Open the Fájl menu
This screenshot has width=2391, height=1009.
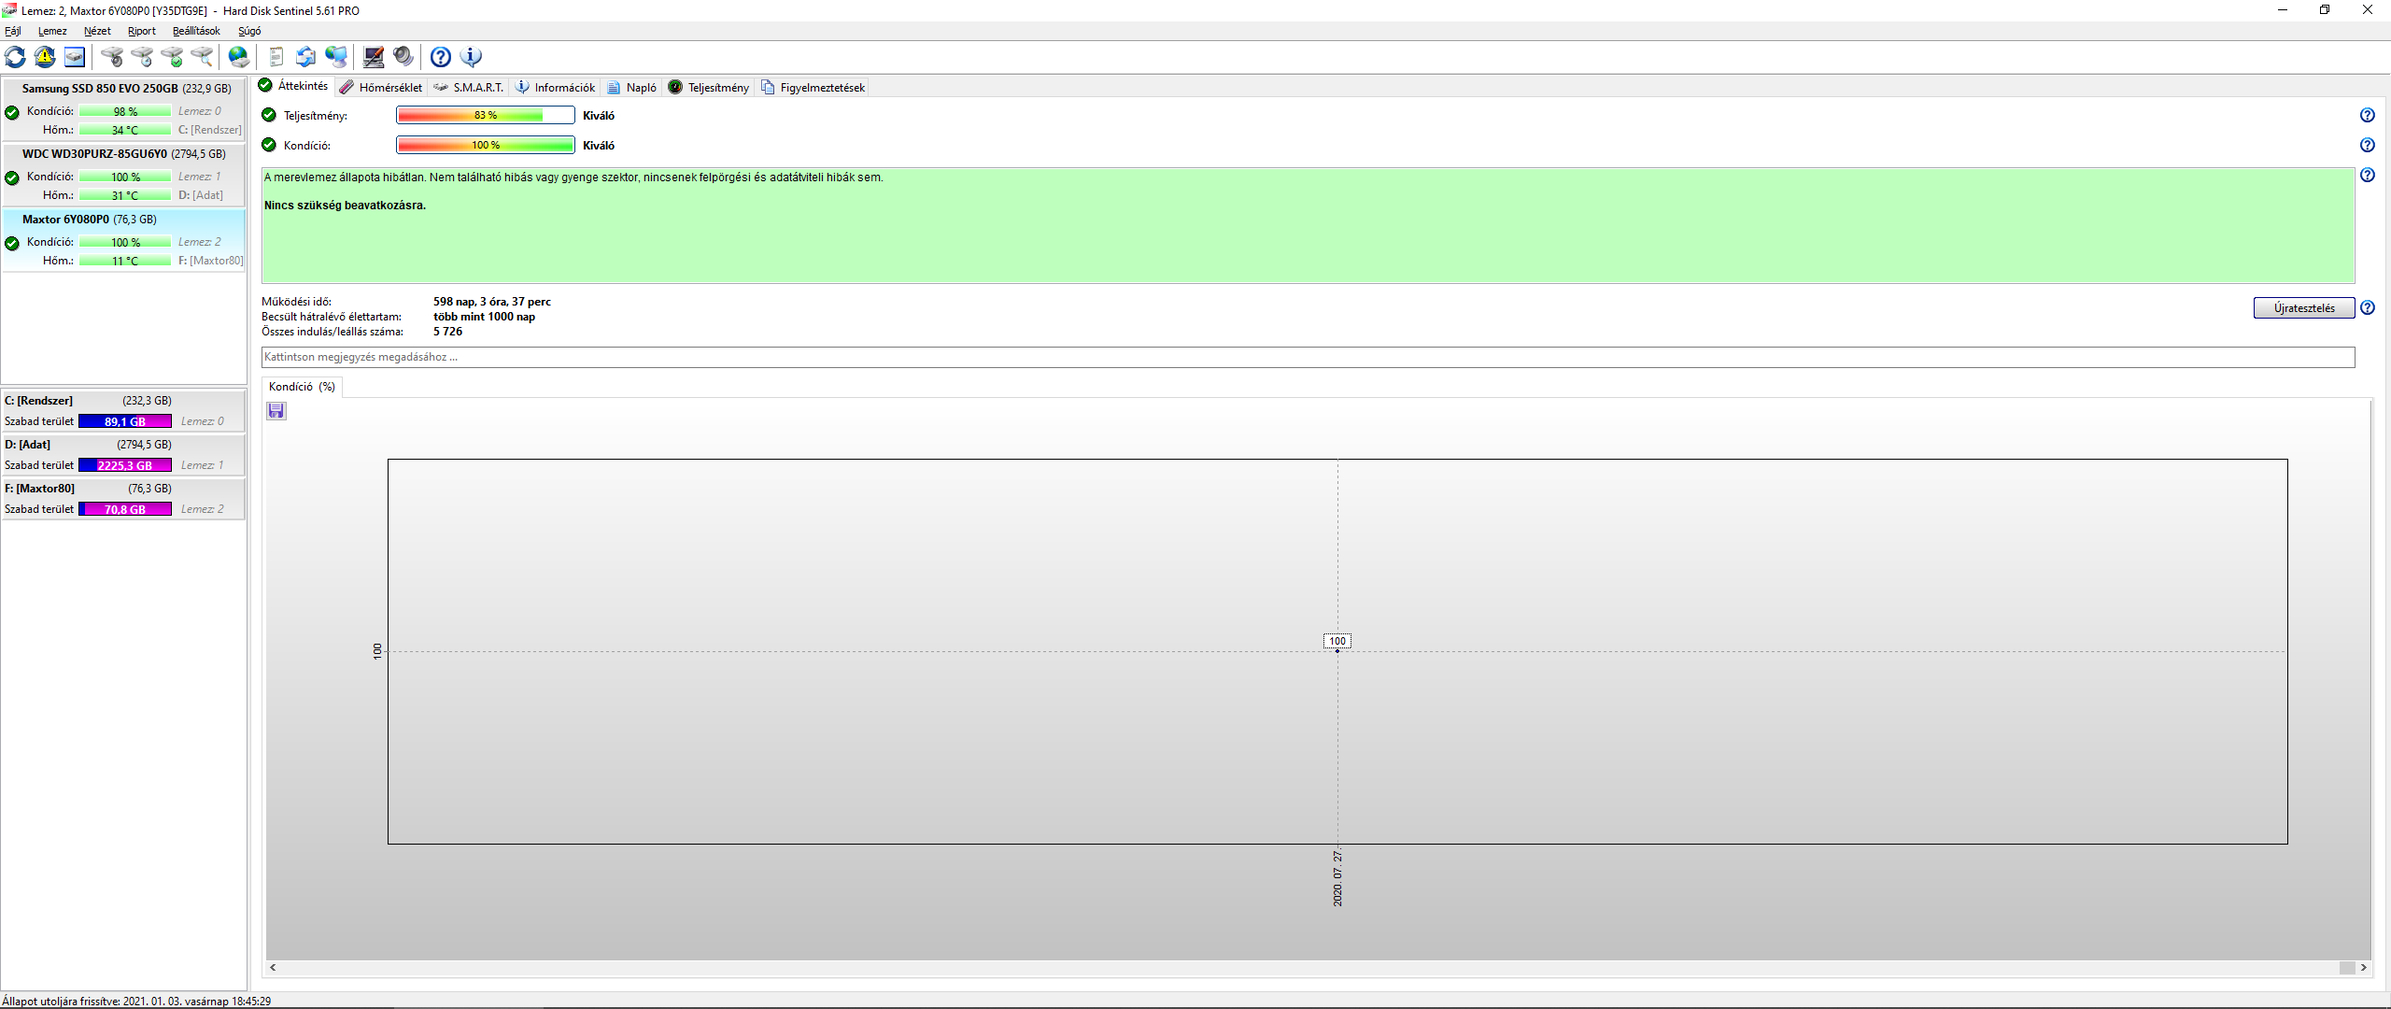[13, 31]
